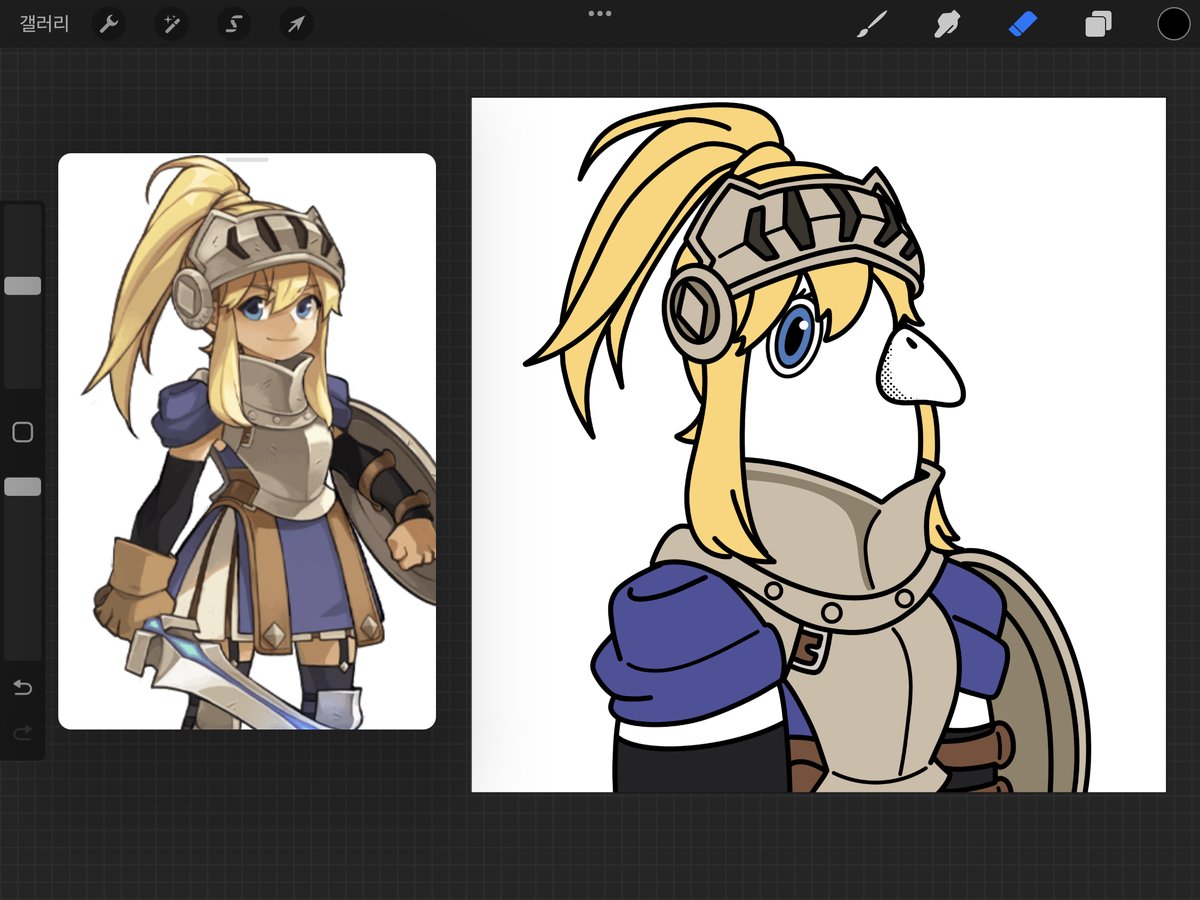The image size is (1200, 900).
Task: Tap the square modify button in sidebar
Action: click(22, 432)
